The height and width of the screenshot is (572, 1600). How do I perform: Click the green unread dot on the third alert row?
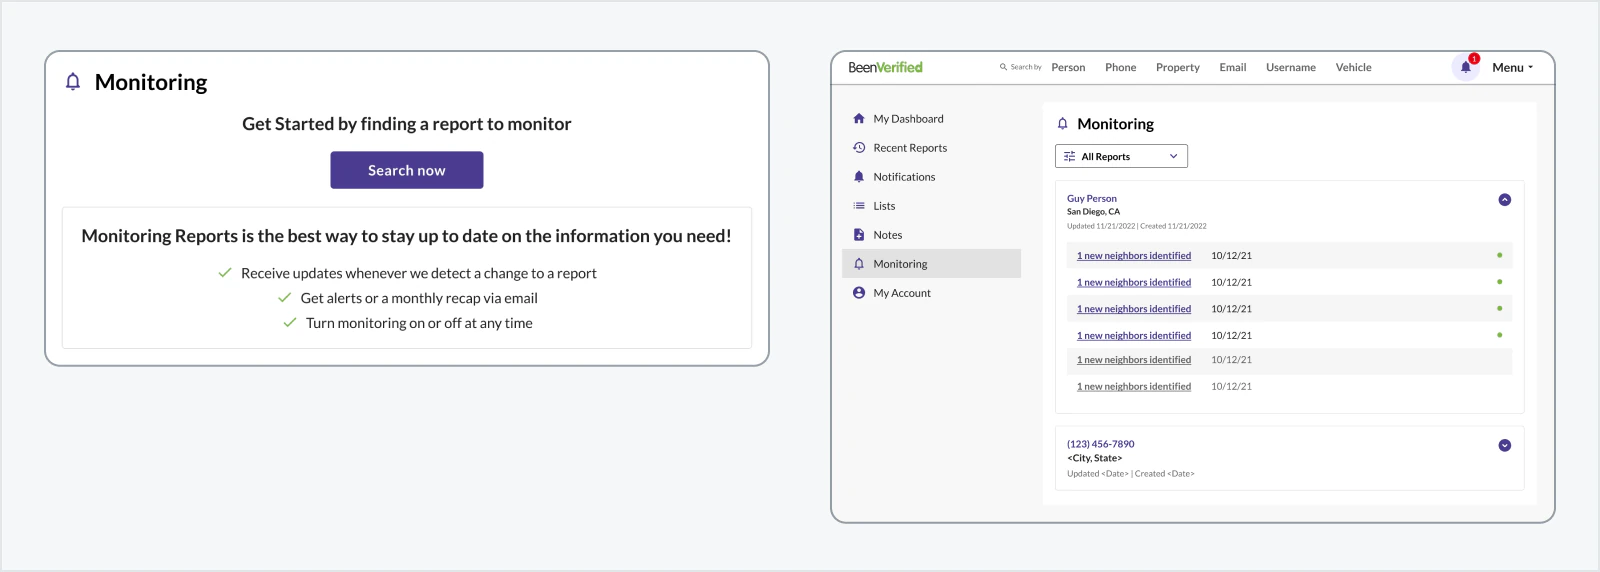point(1499,308)
